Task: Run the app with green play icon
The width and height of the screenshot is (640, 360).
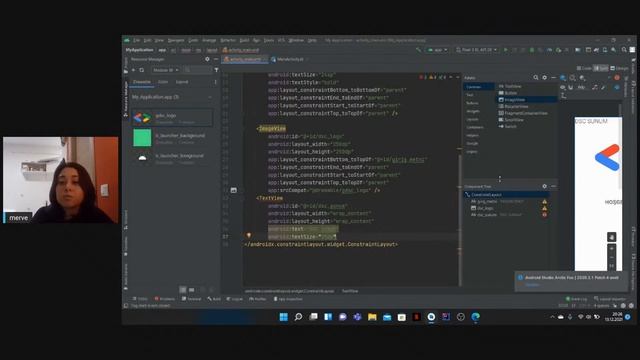Action: [506, 50]
